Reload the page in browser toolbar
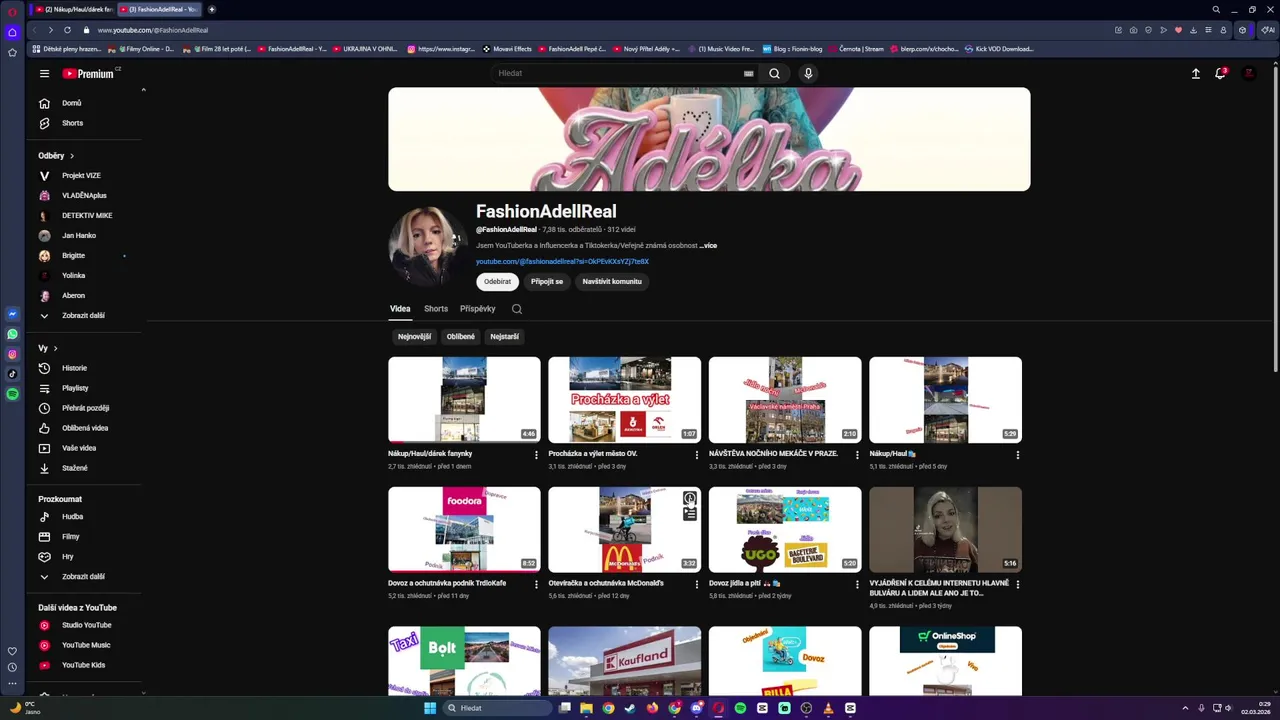 tap(67, 30)
